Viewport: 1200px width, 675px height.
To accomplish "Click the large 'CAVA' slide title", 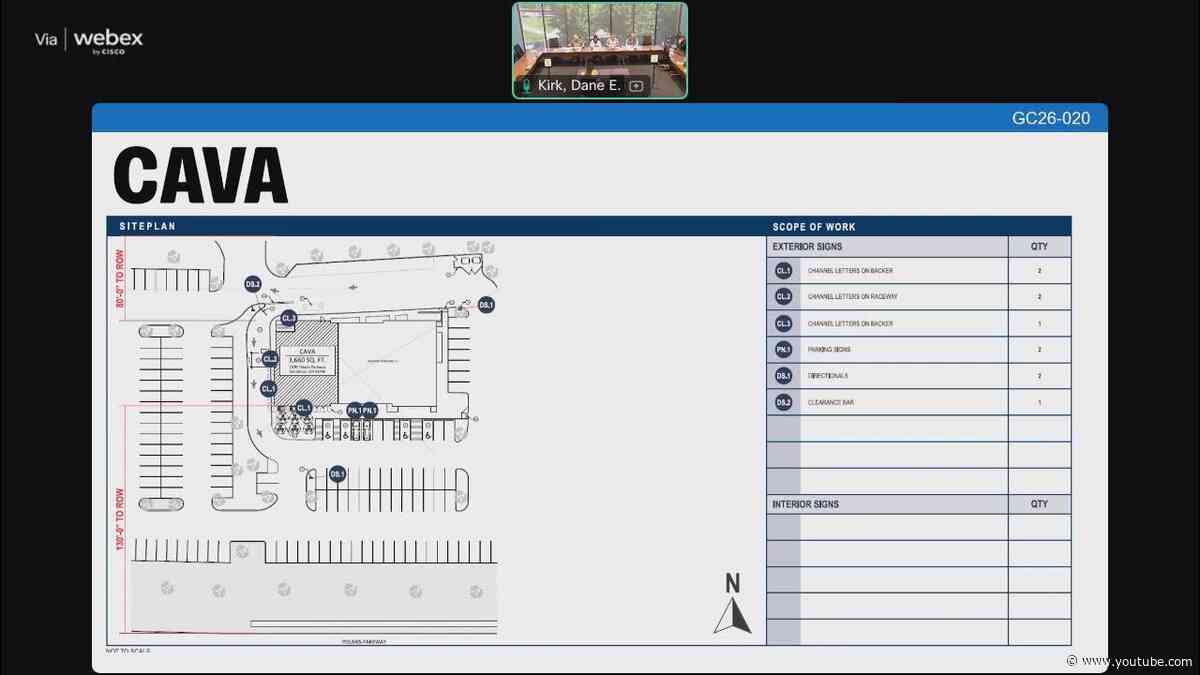I will coord(201,176).
